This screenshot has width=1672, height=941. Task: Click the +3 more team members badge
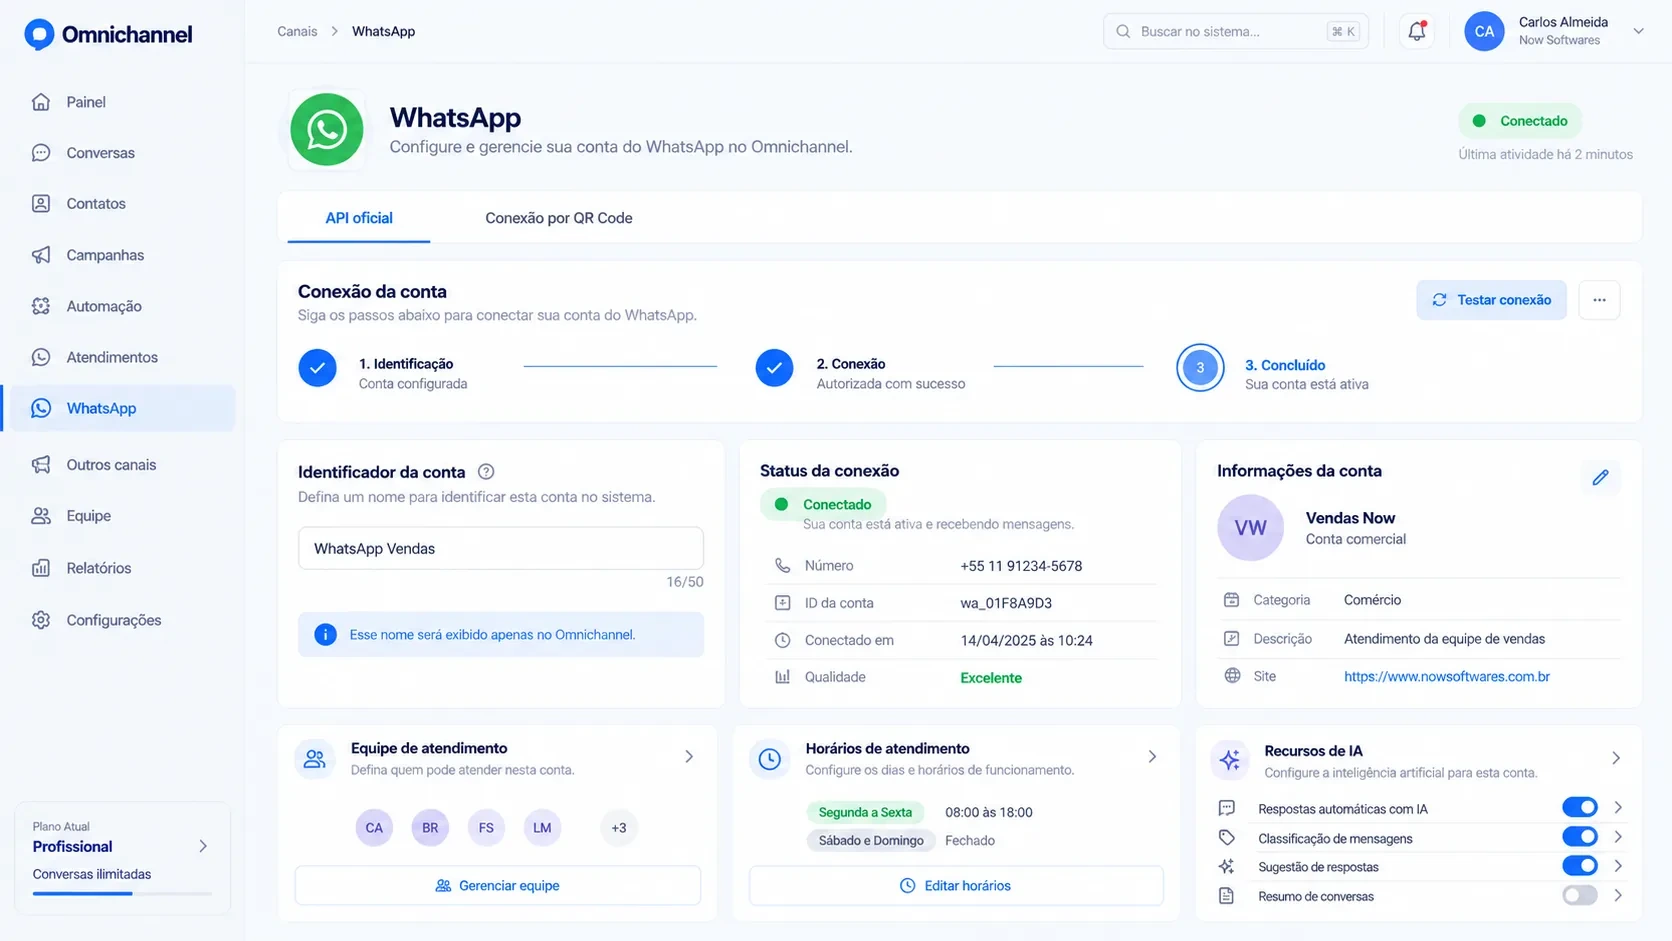619,828
